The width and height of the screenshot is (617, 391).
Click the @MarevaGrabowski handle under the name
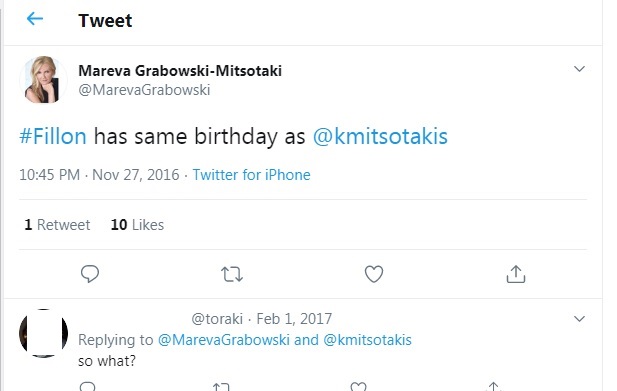(x=144, y=90)
